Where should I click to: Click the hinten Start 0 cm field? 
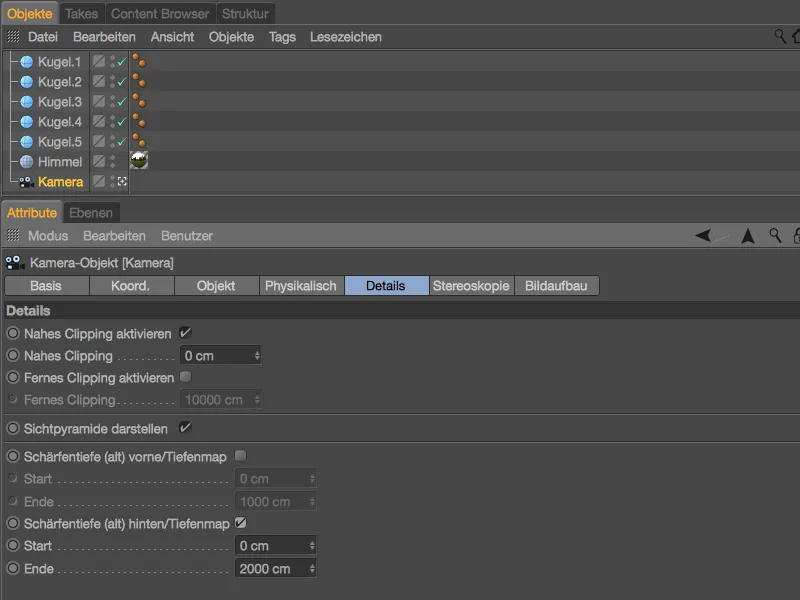click(276, 546)
